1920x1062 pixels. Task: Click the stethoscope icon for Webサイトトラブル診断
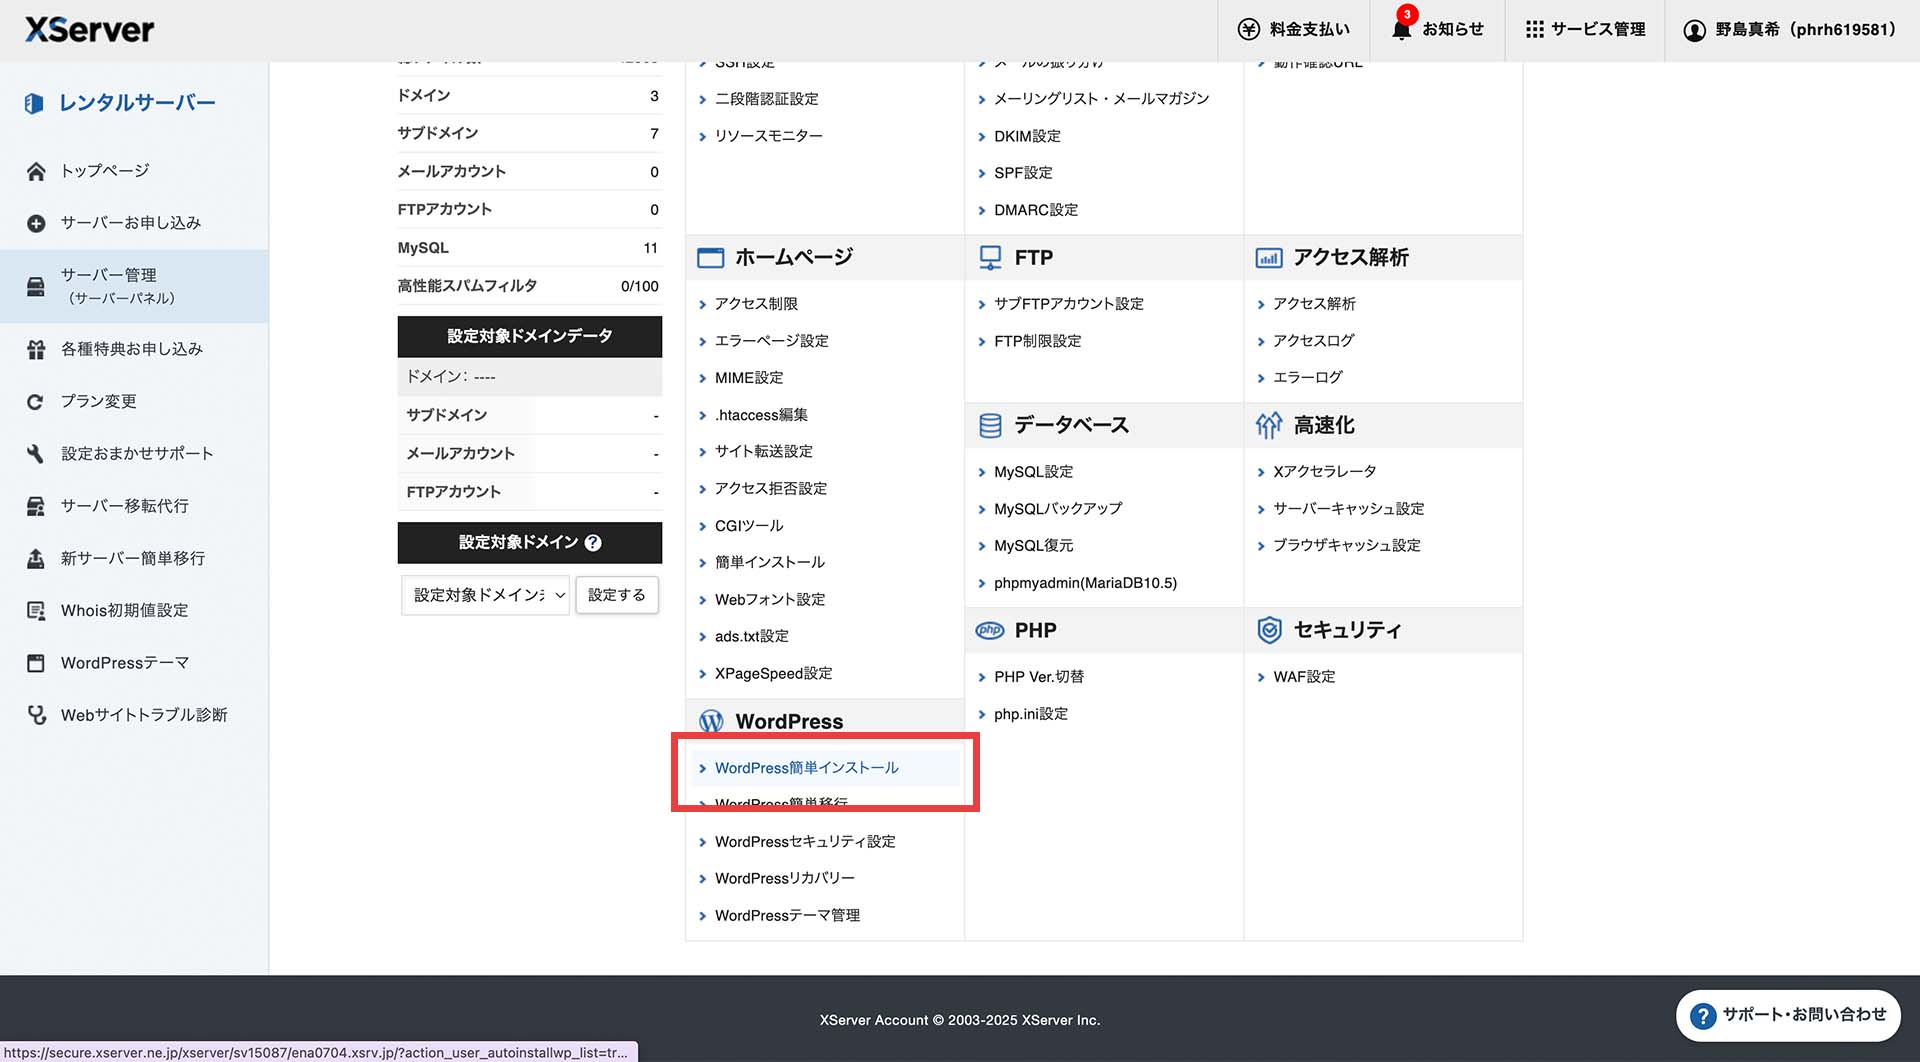(x=36, y=715)
